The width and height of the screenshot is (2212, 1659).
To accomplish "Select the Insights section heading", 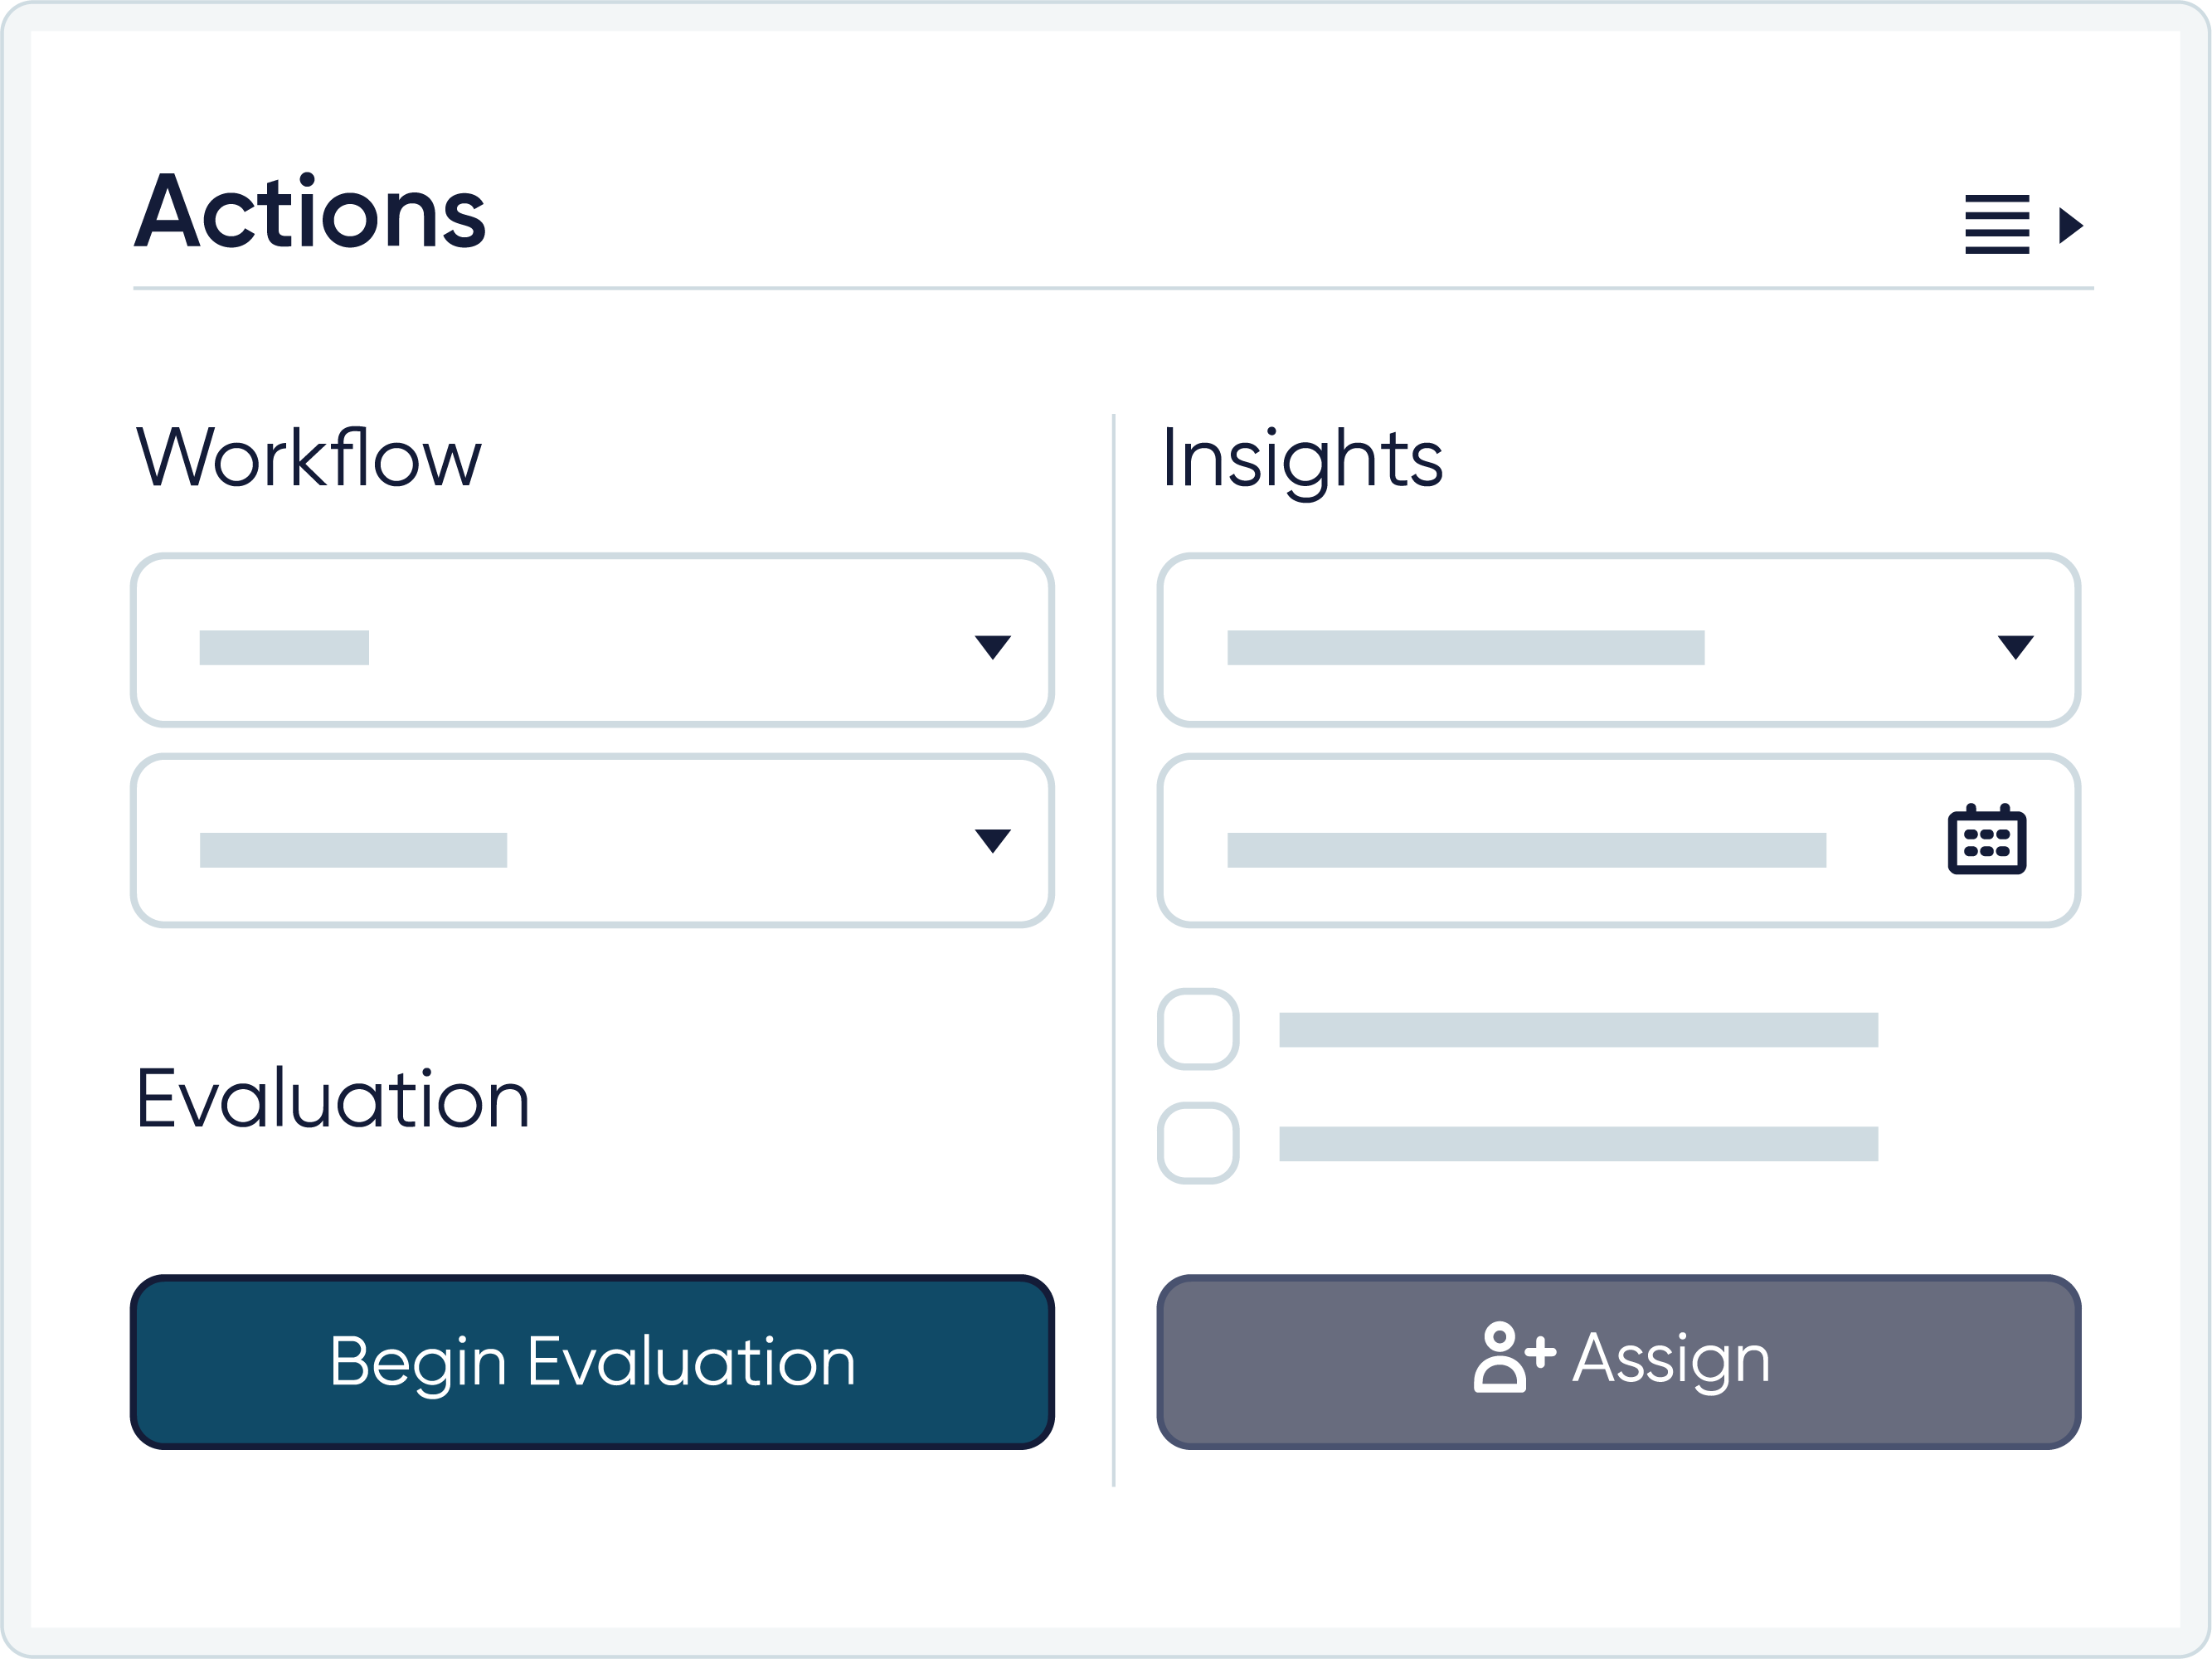I will [1302, 461].
